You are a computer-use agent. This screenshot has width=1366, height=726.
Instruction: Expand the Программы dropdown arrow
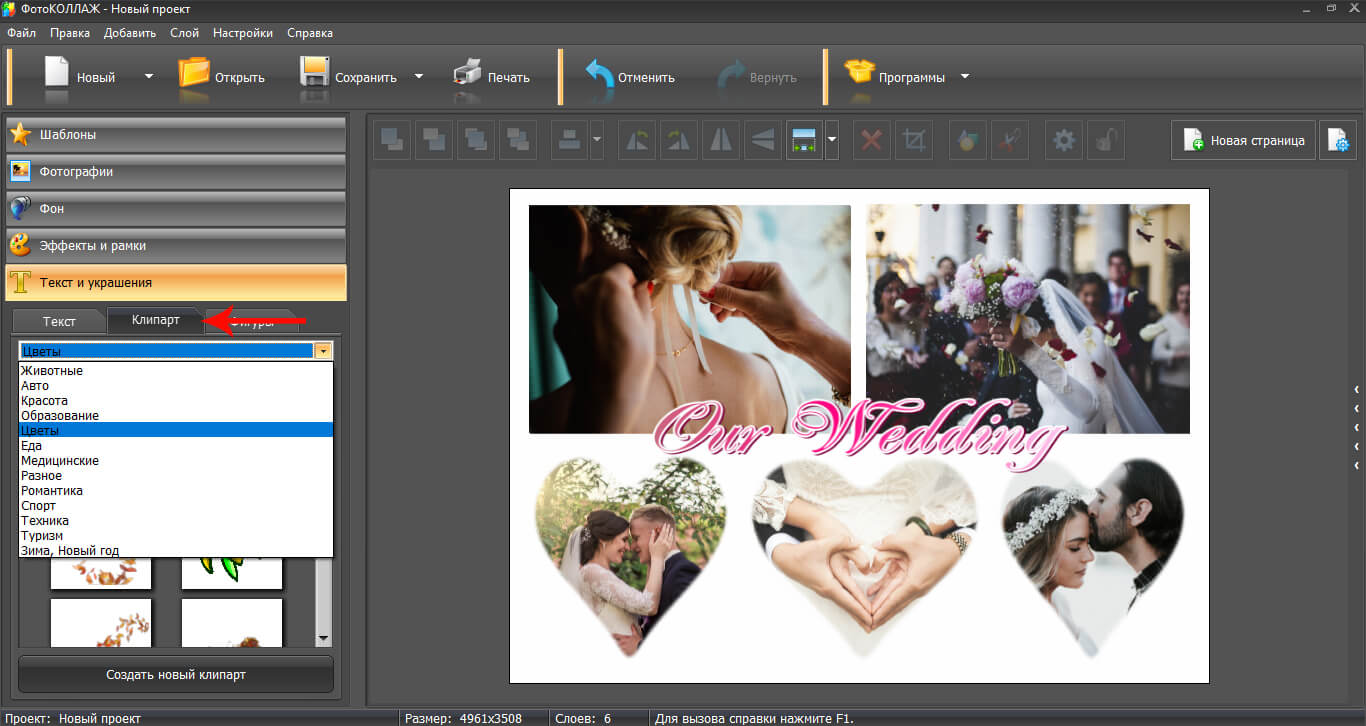point(965,76)
